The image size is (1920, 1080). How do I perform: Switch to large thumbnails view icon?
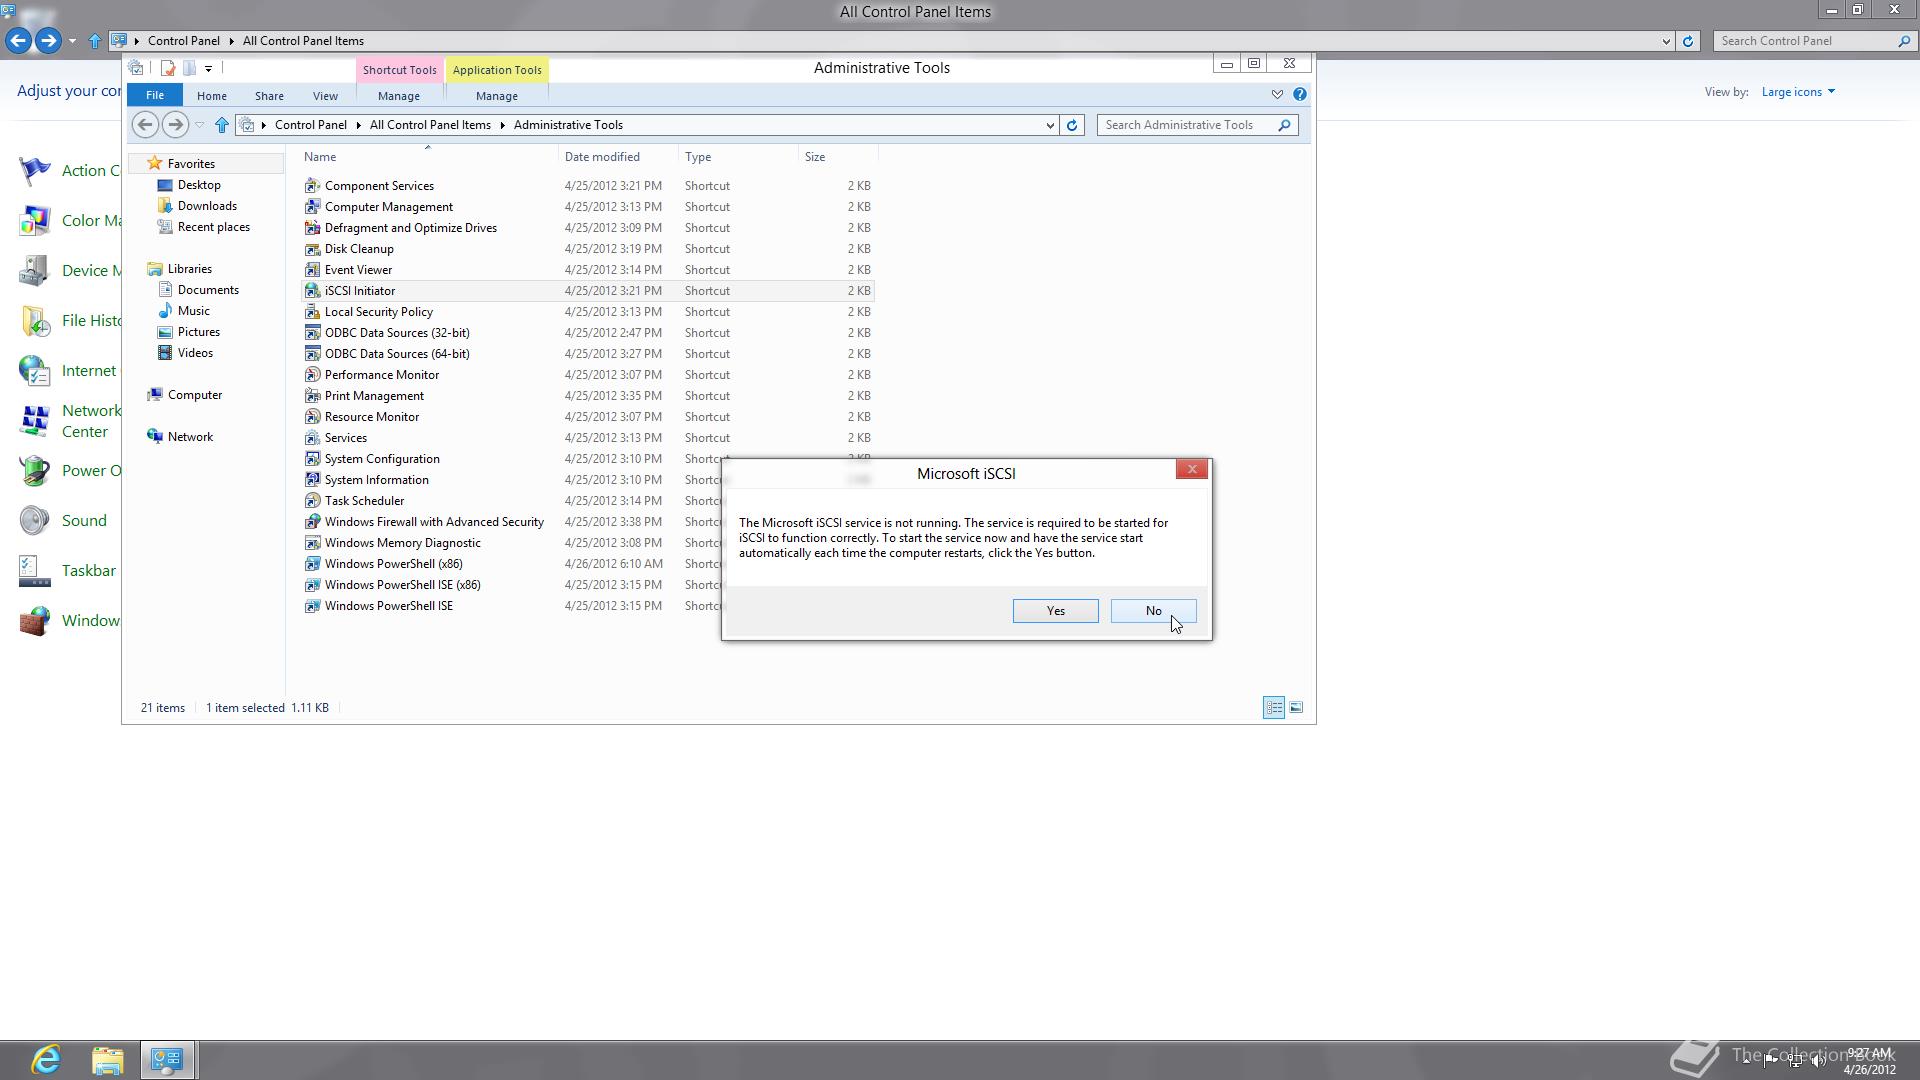1296,707
